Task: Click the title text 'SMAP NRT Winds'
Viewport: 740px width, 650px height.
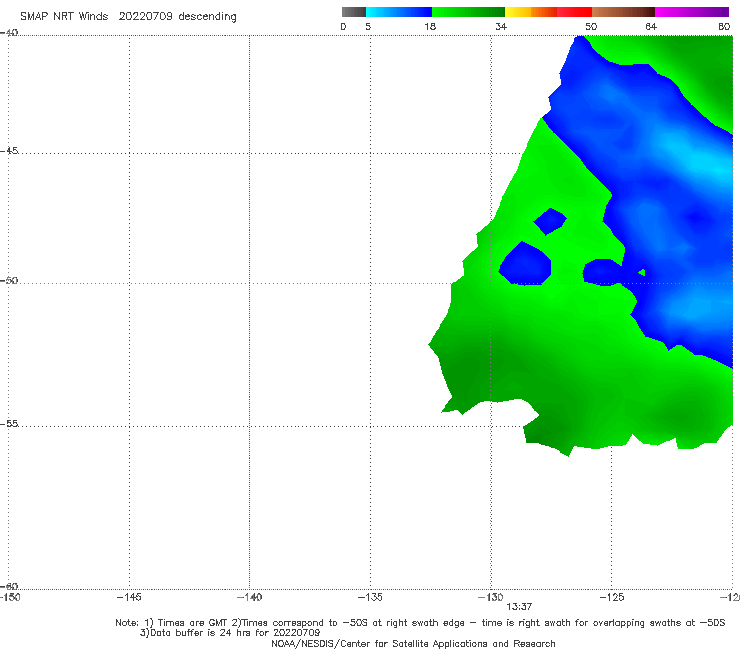Action: point(64,17)
